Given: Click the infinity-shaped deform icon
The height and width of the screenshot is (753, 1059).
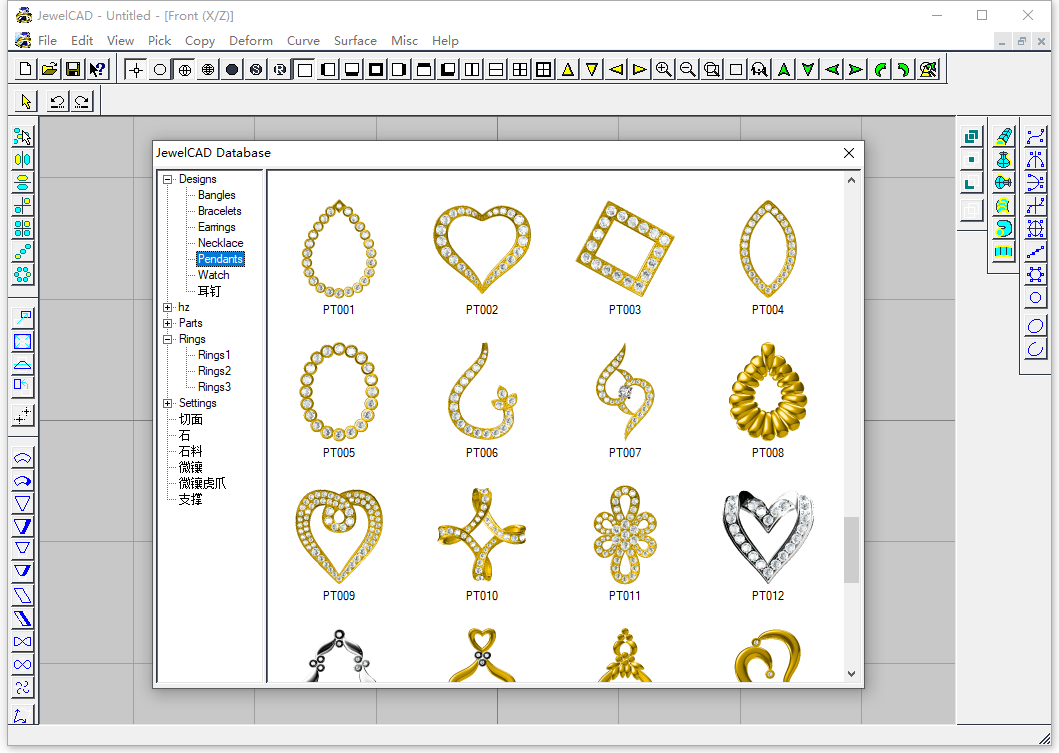Looking at the screenshot, I should coord(22,665).
